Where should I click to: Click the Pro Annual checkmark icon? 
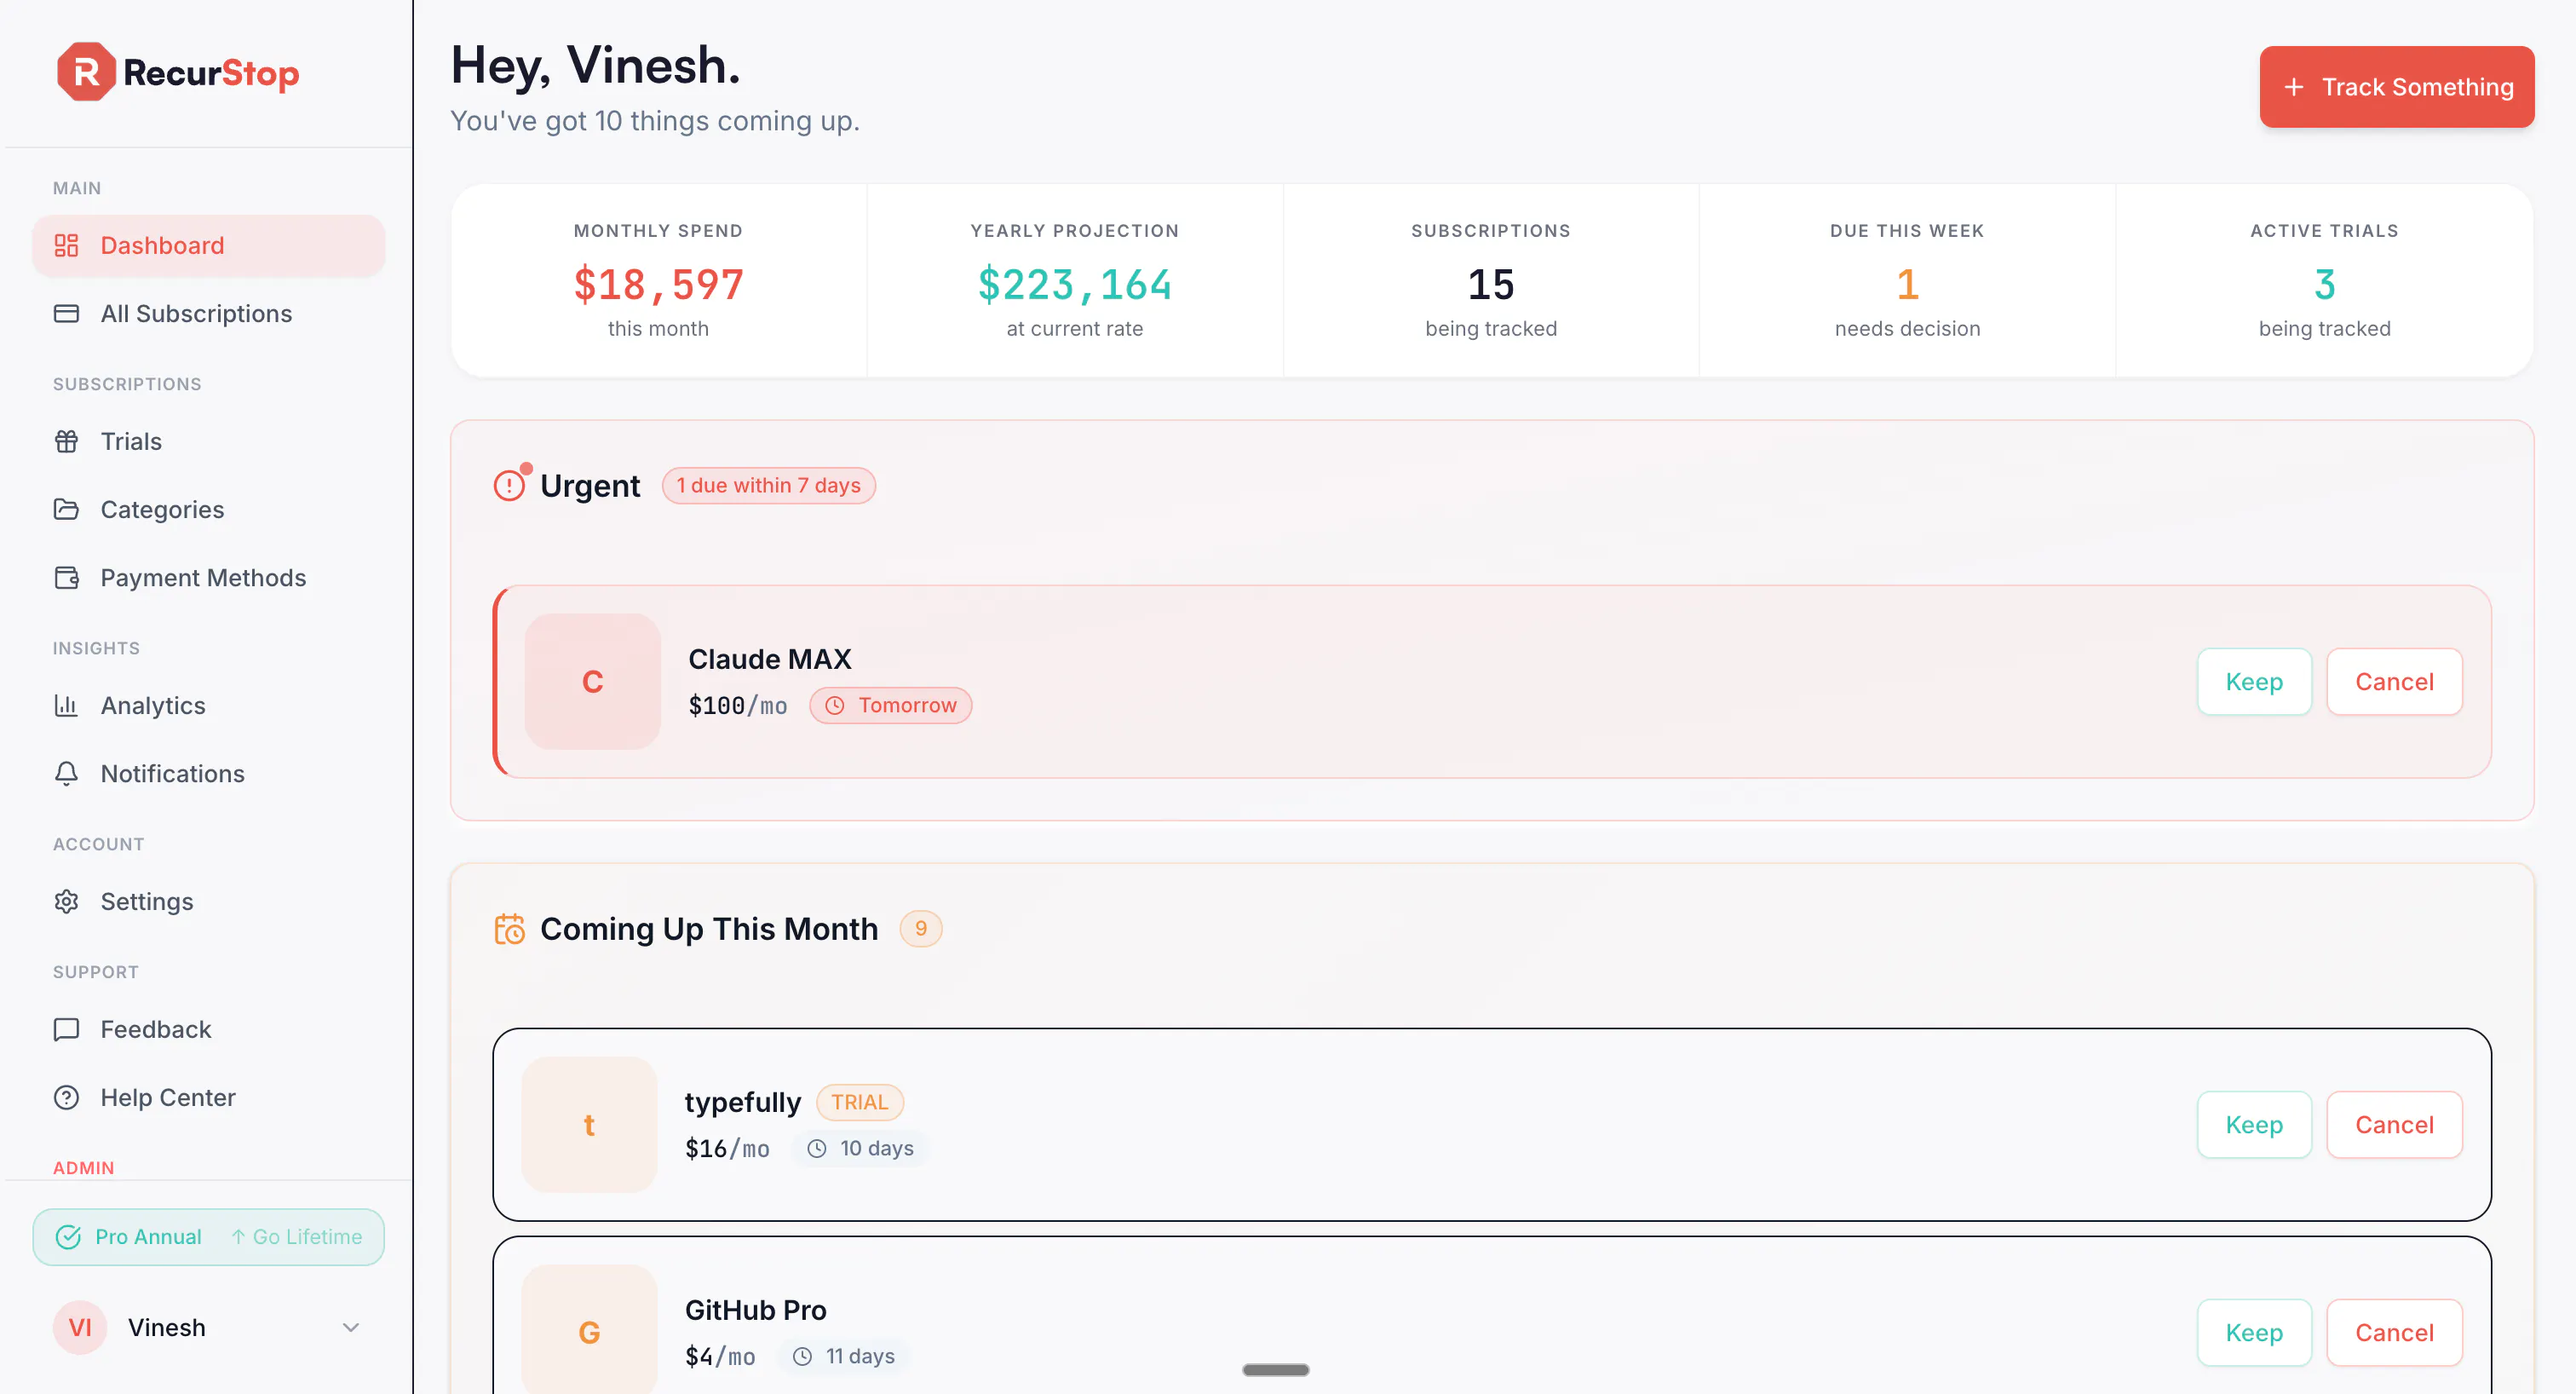tap(68, 1237)
